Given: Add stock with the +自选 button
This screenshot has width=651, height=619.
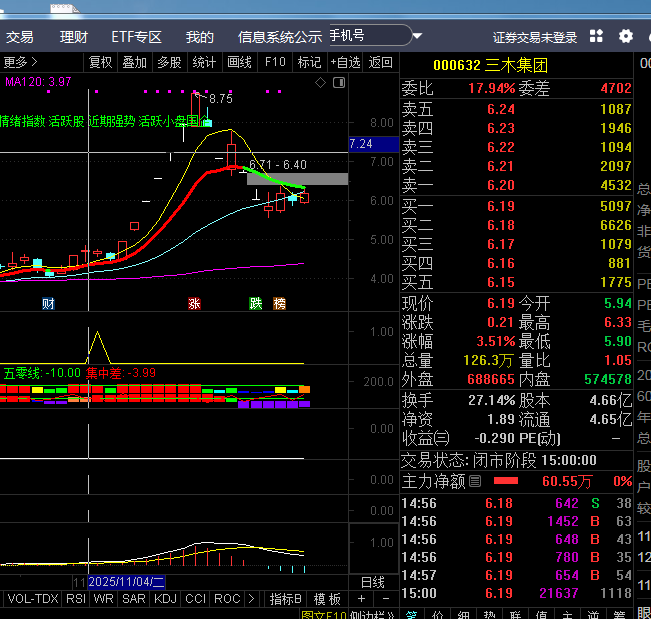Looking at the screenshot, I should tap(344, 62).
